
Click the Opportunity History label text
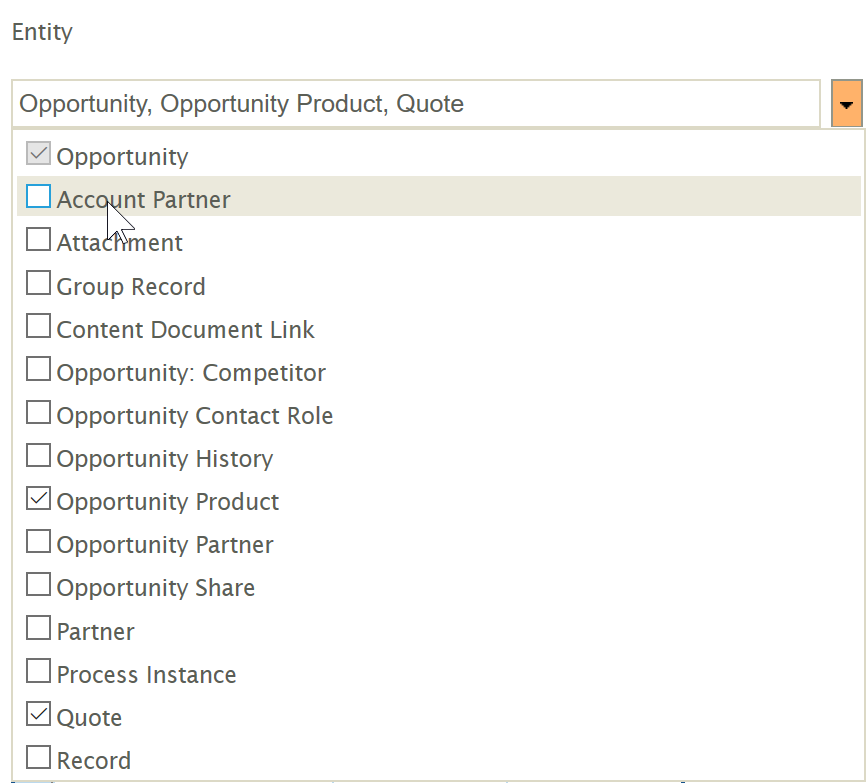[165, 459]
